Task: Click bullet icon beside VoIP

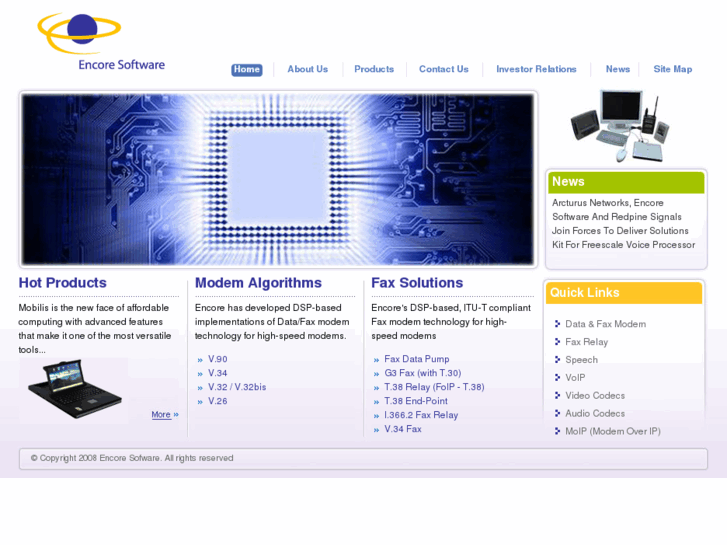Action: 557,378
